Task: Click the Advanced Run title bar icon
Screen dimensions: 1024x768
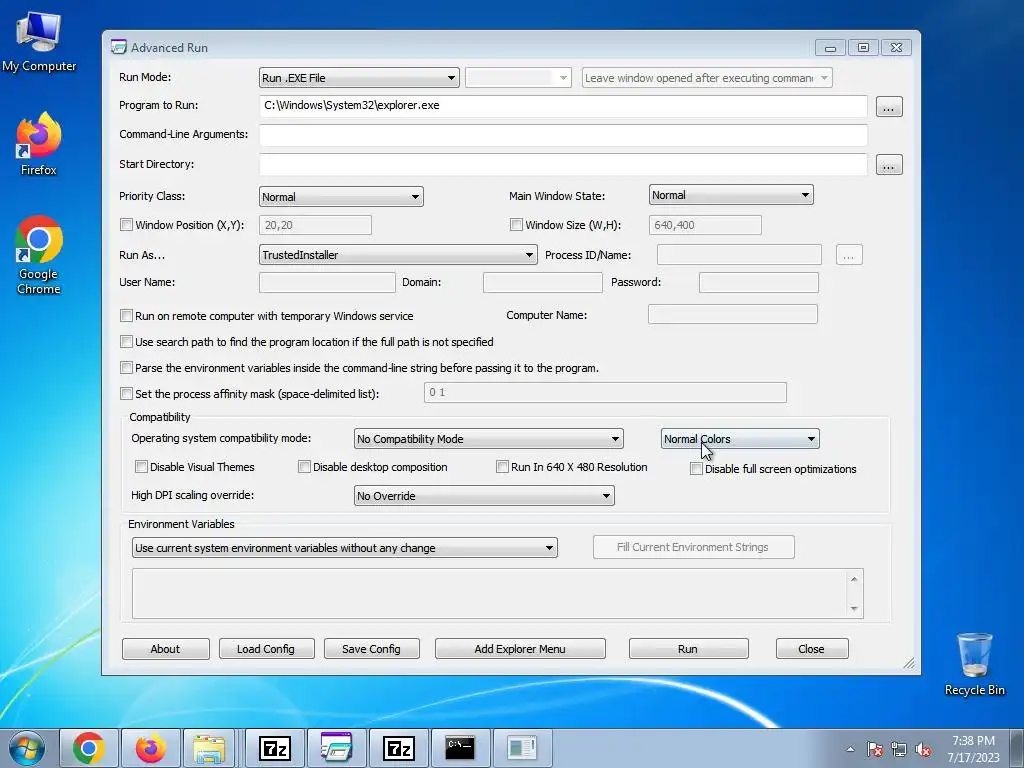Action: [x=118, y=47]
